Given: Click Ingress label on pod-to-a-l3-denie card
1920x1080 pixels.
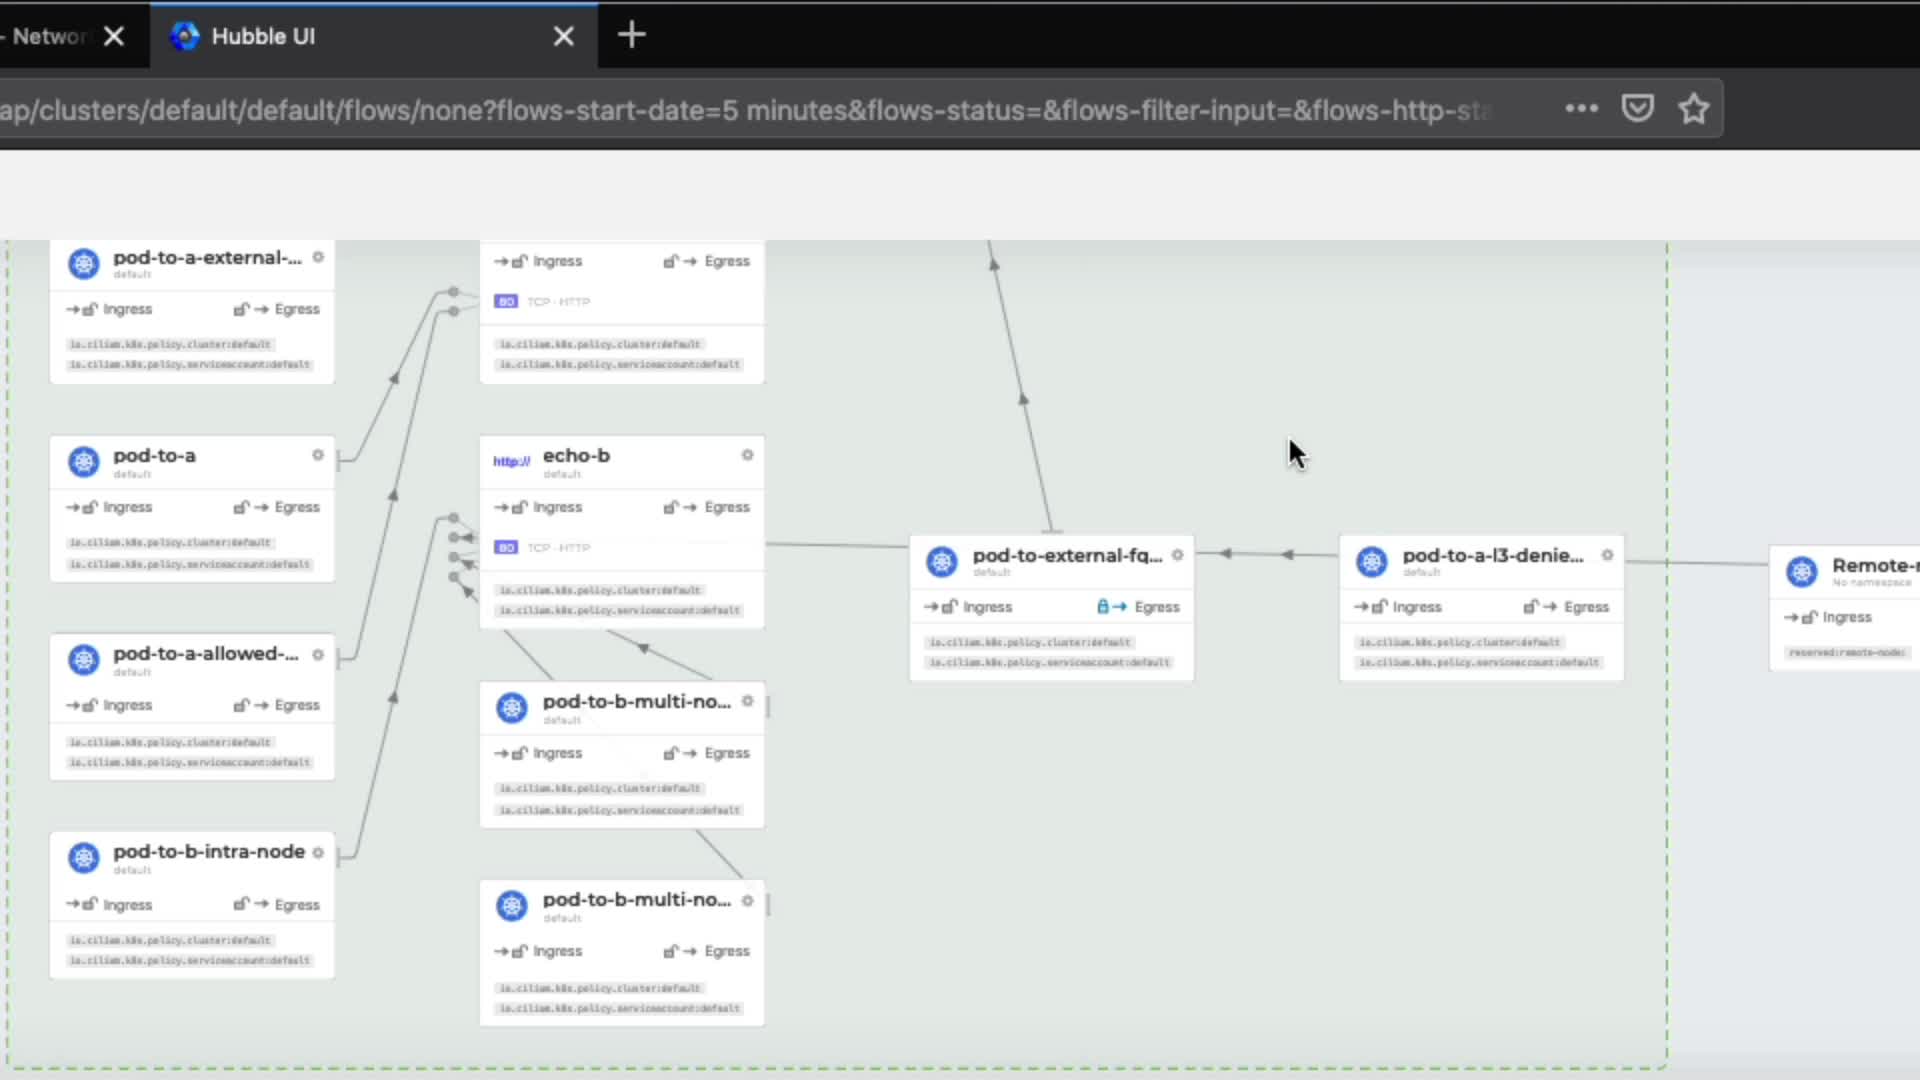Looking at the screenshot, I should click(1416, 607).
